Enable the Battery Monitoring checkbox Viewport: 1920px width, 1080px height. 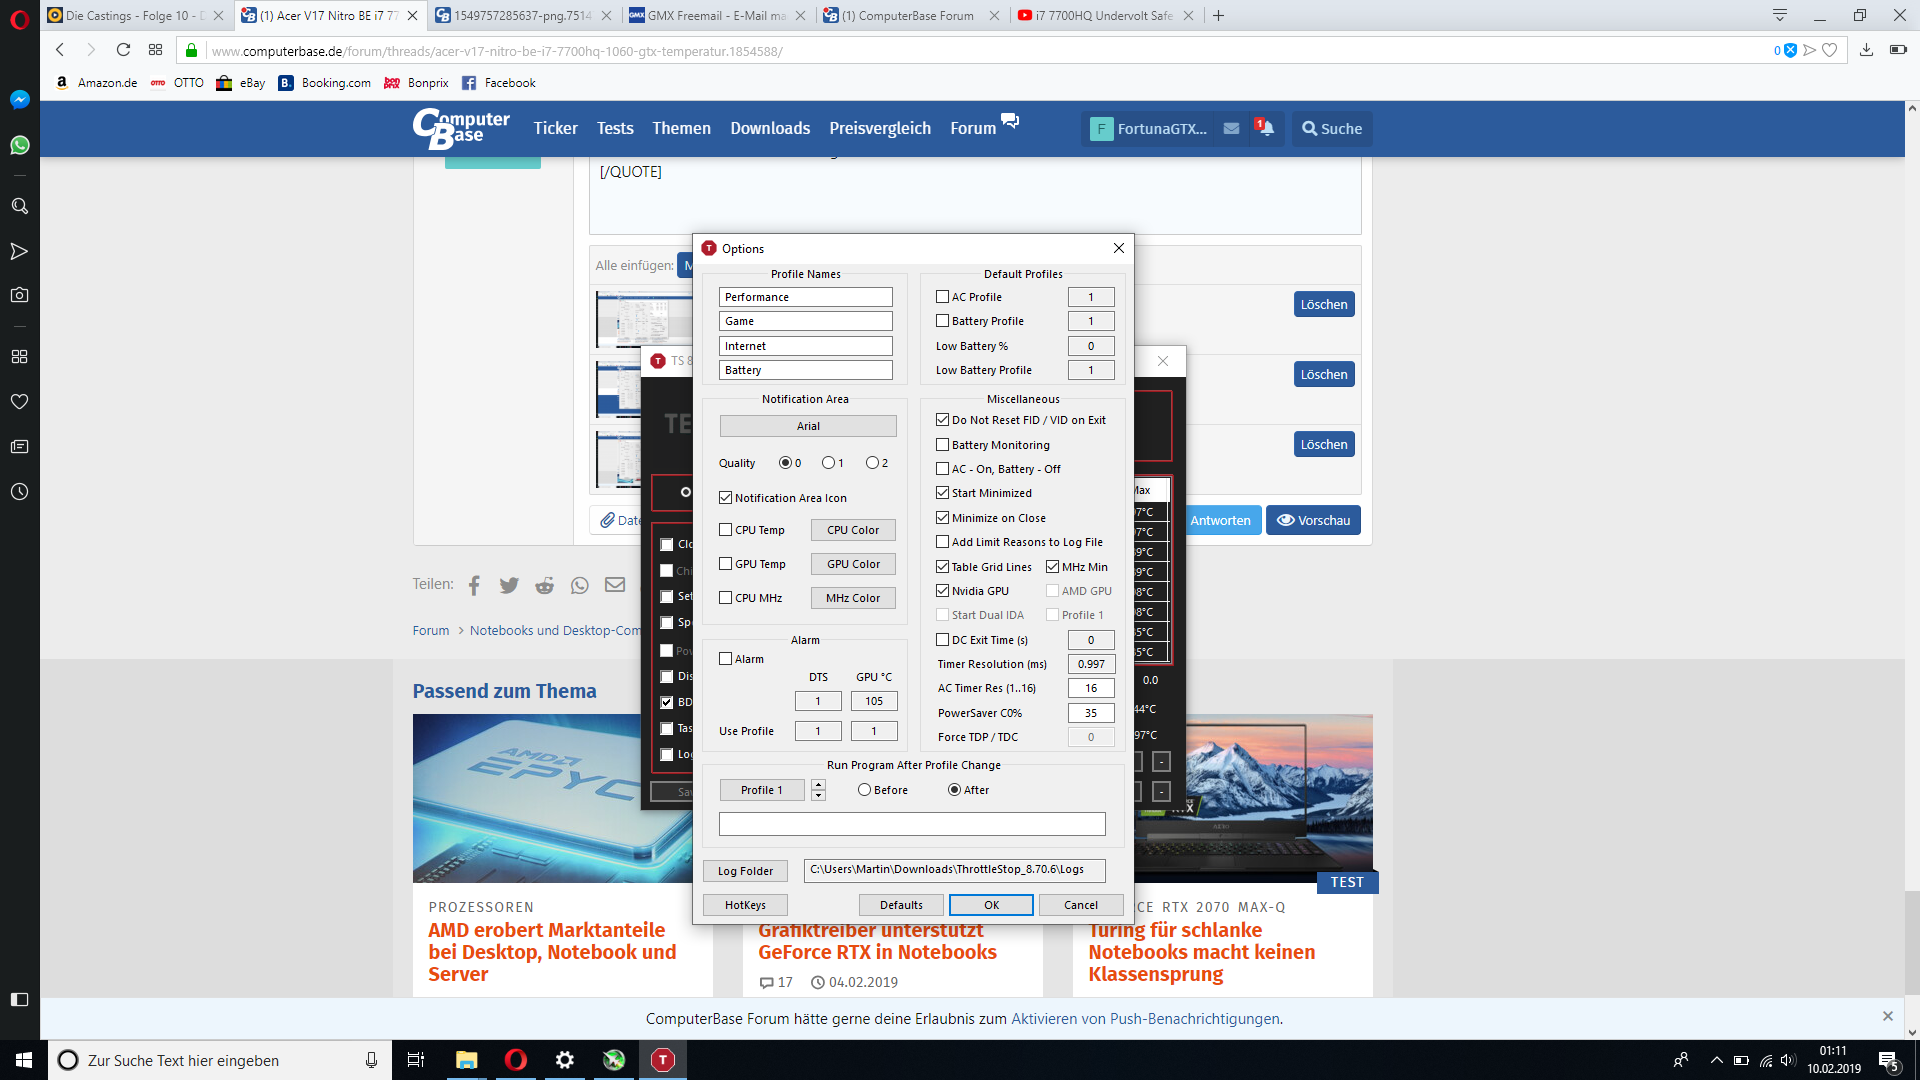coord(942,445)
